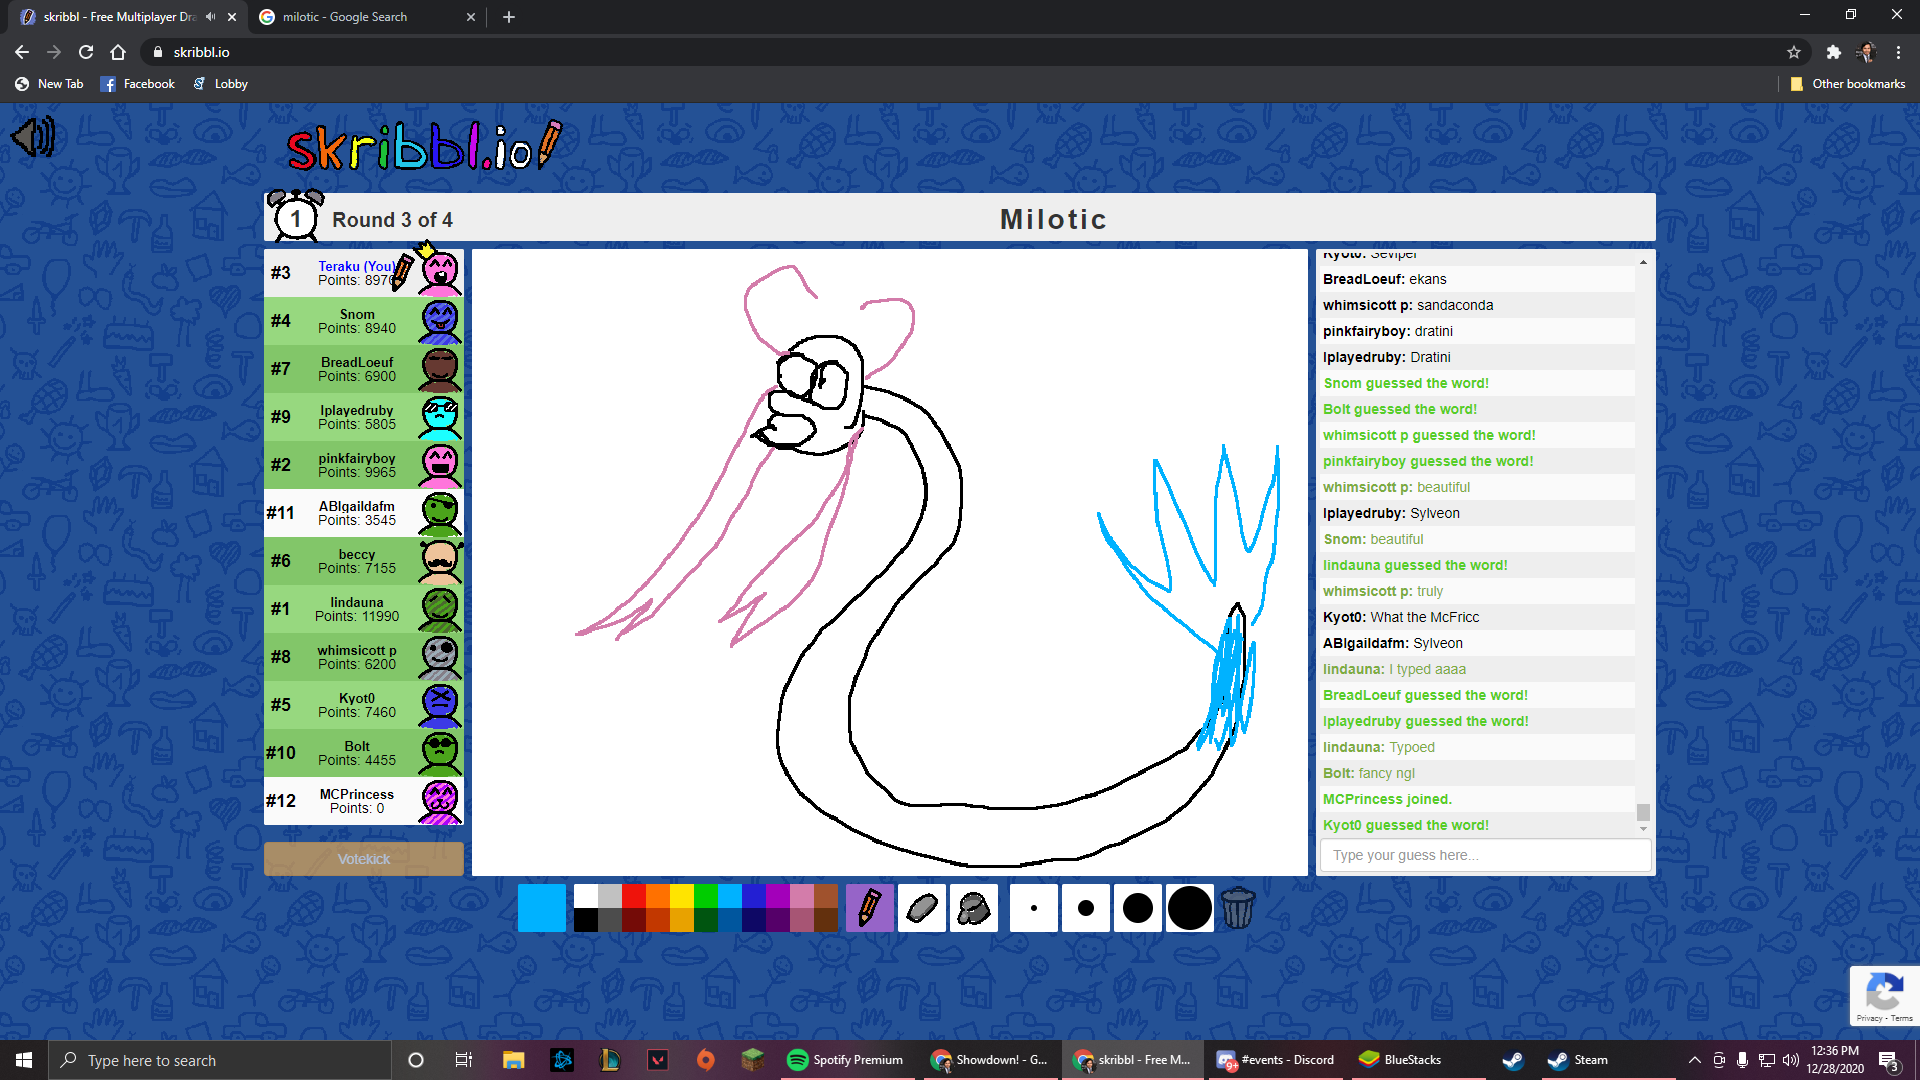Select the paint bucket fill tool
The width and height of the screenshot is (1920, 1080).
973,908
